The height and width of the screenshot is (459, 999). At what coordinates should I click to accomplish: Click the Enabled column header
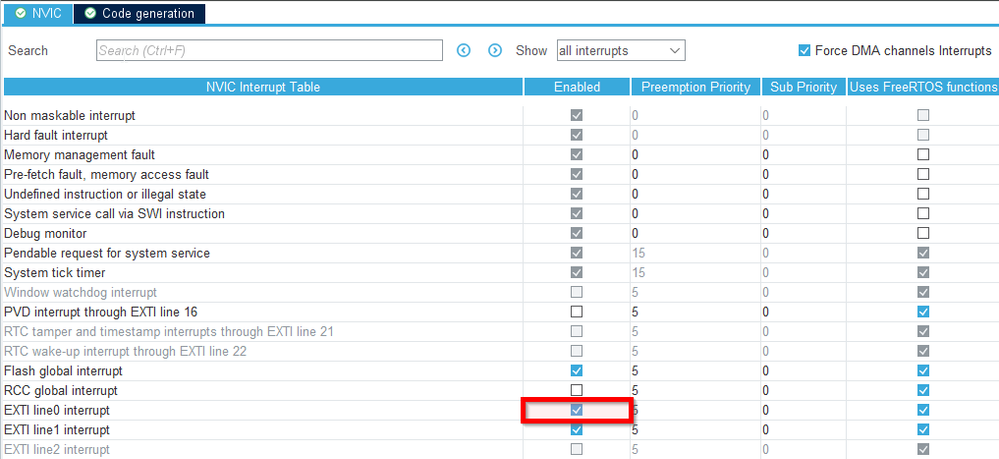[577, 87]
